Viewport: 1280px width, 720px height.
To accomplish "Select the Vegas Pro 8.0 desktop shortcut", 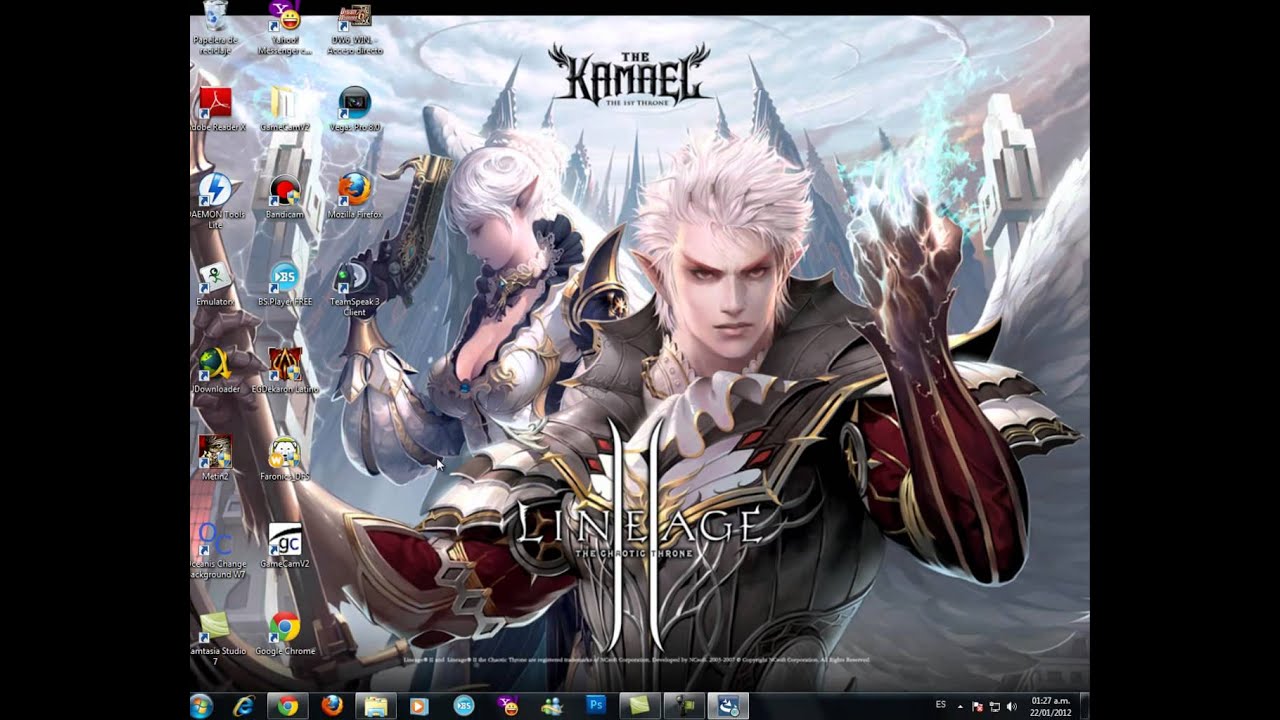I will (x=354, y=109).
